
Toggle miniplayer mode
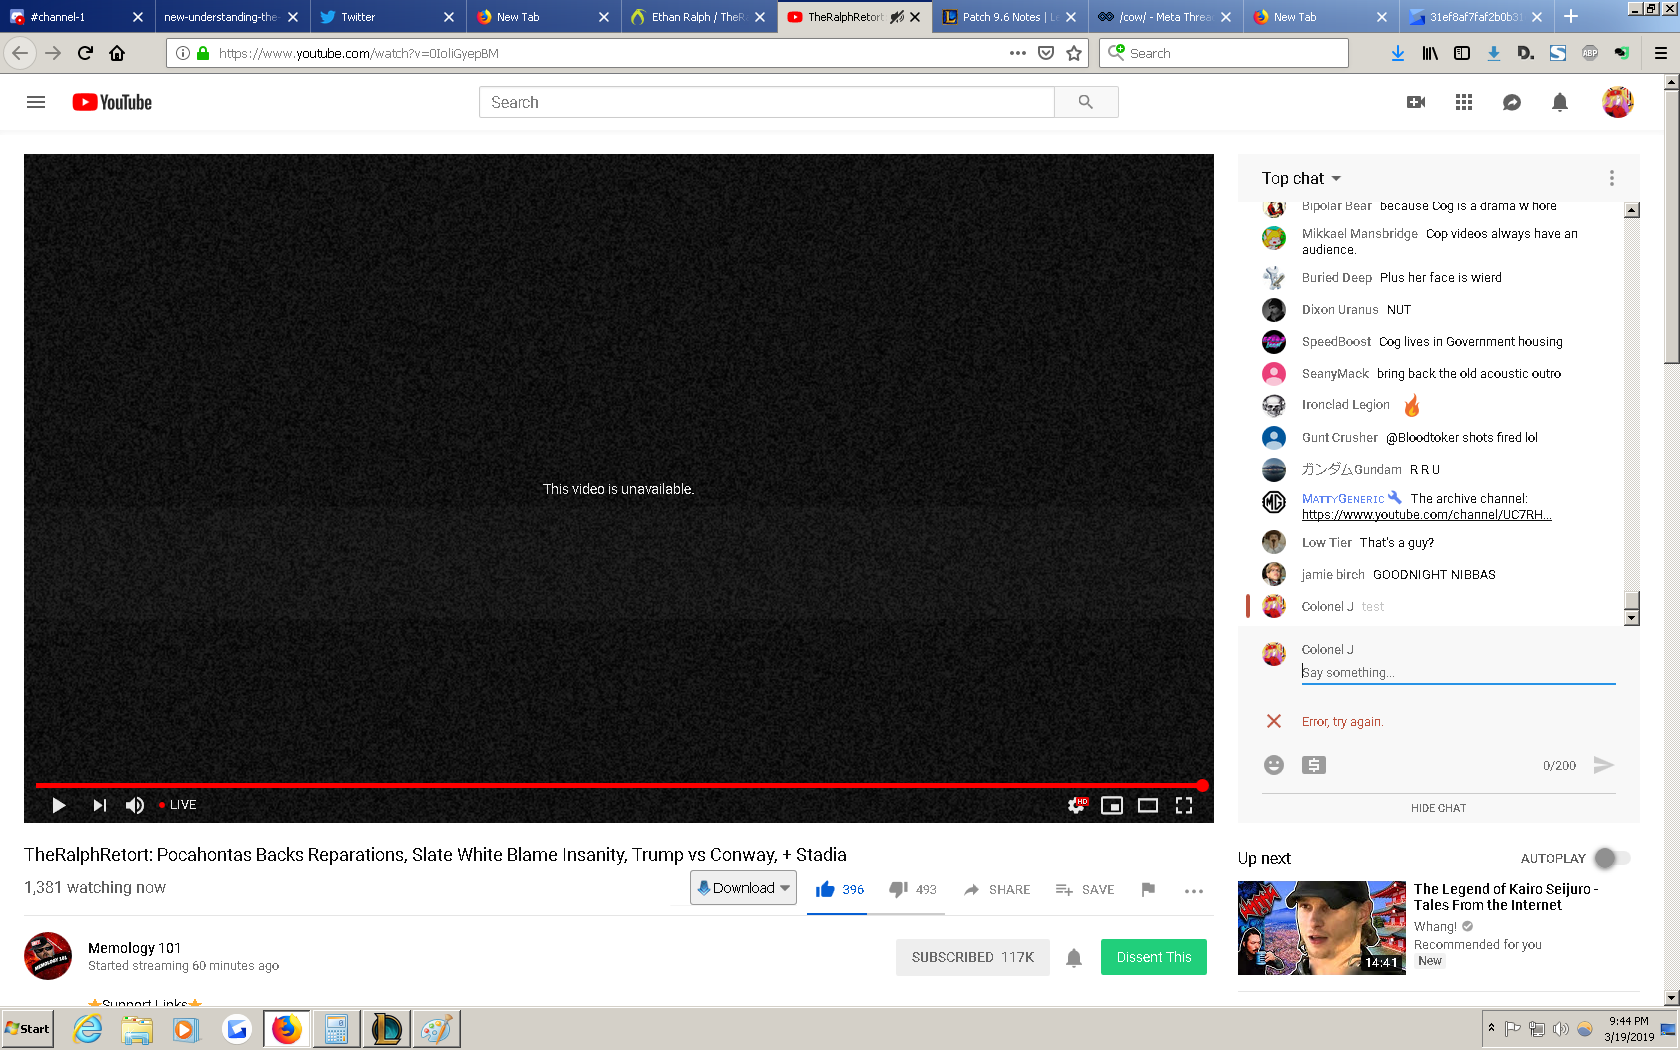click(x=1112, y=805)
